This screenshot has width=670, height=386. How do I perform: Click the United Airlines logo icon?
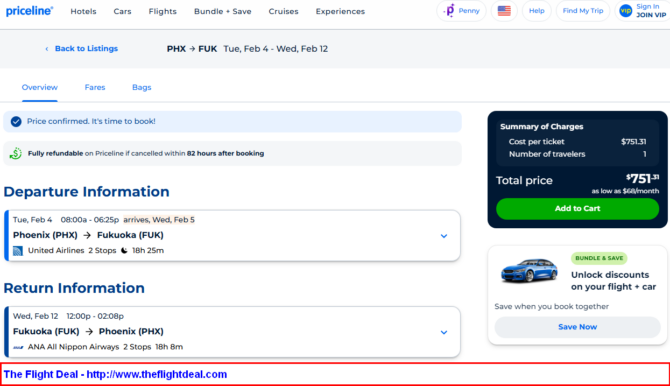point(18,250)
